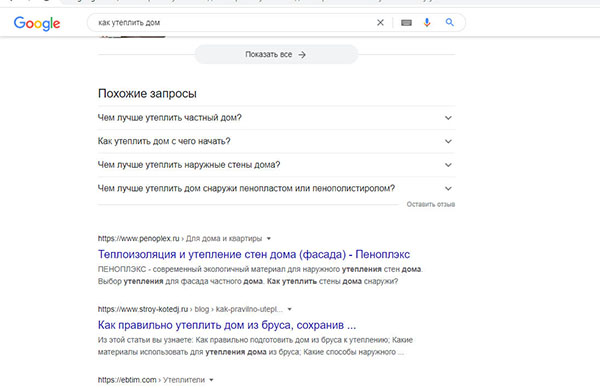Open dropdown arrow next to ebtim.com URL
Viewport: 600px width, 388px height.
[211, 380]
